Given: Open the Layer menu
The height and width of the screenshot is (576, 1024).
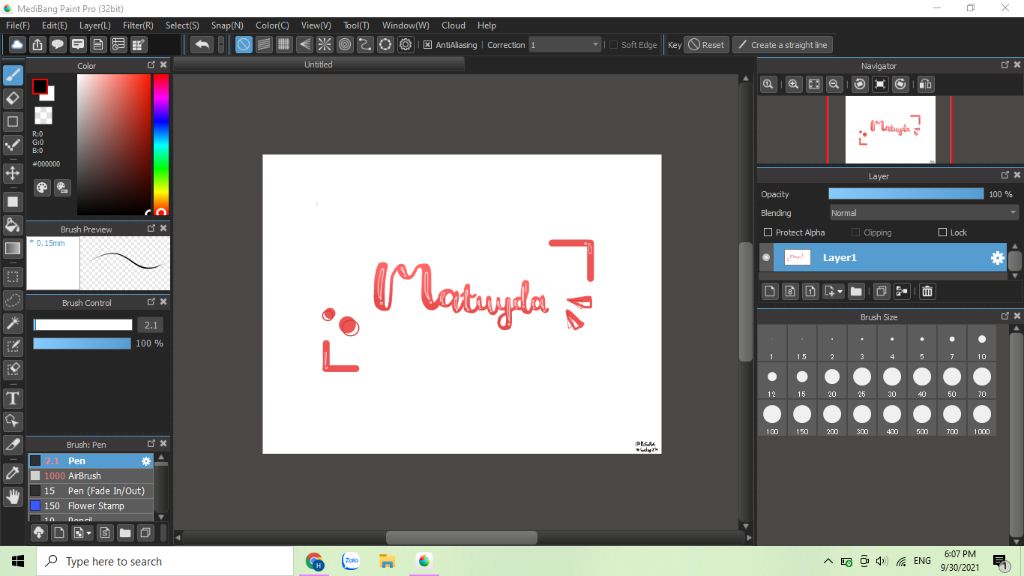Looking at the screenshot, I should pos(95,25).
